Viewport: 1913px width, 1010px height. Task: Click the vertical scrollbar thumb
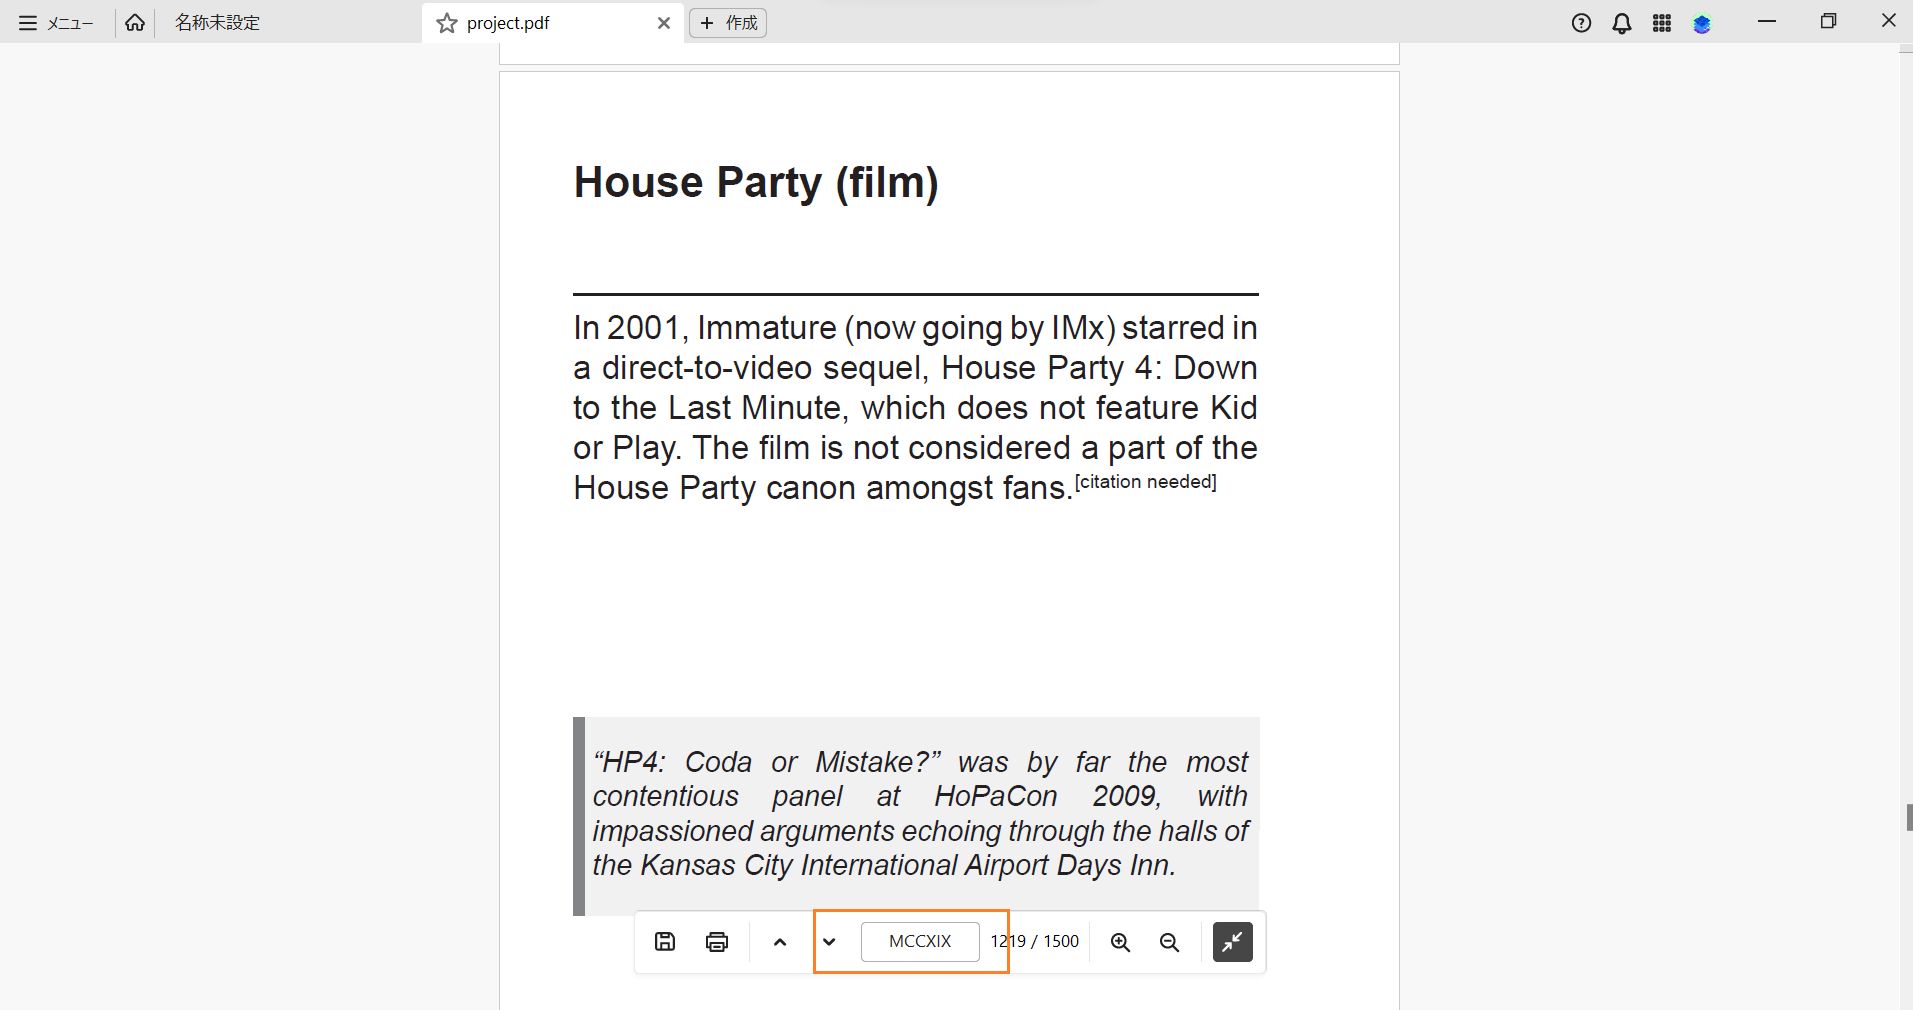coord(1909,817)
